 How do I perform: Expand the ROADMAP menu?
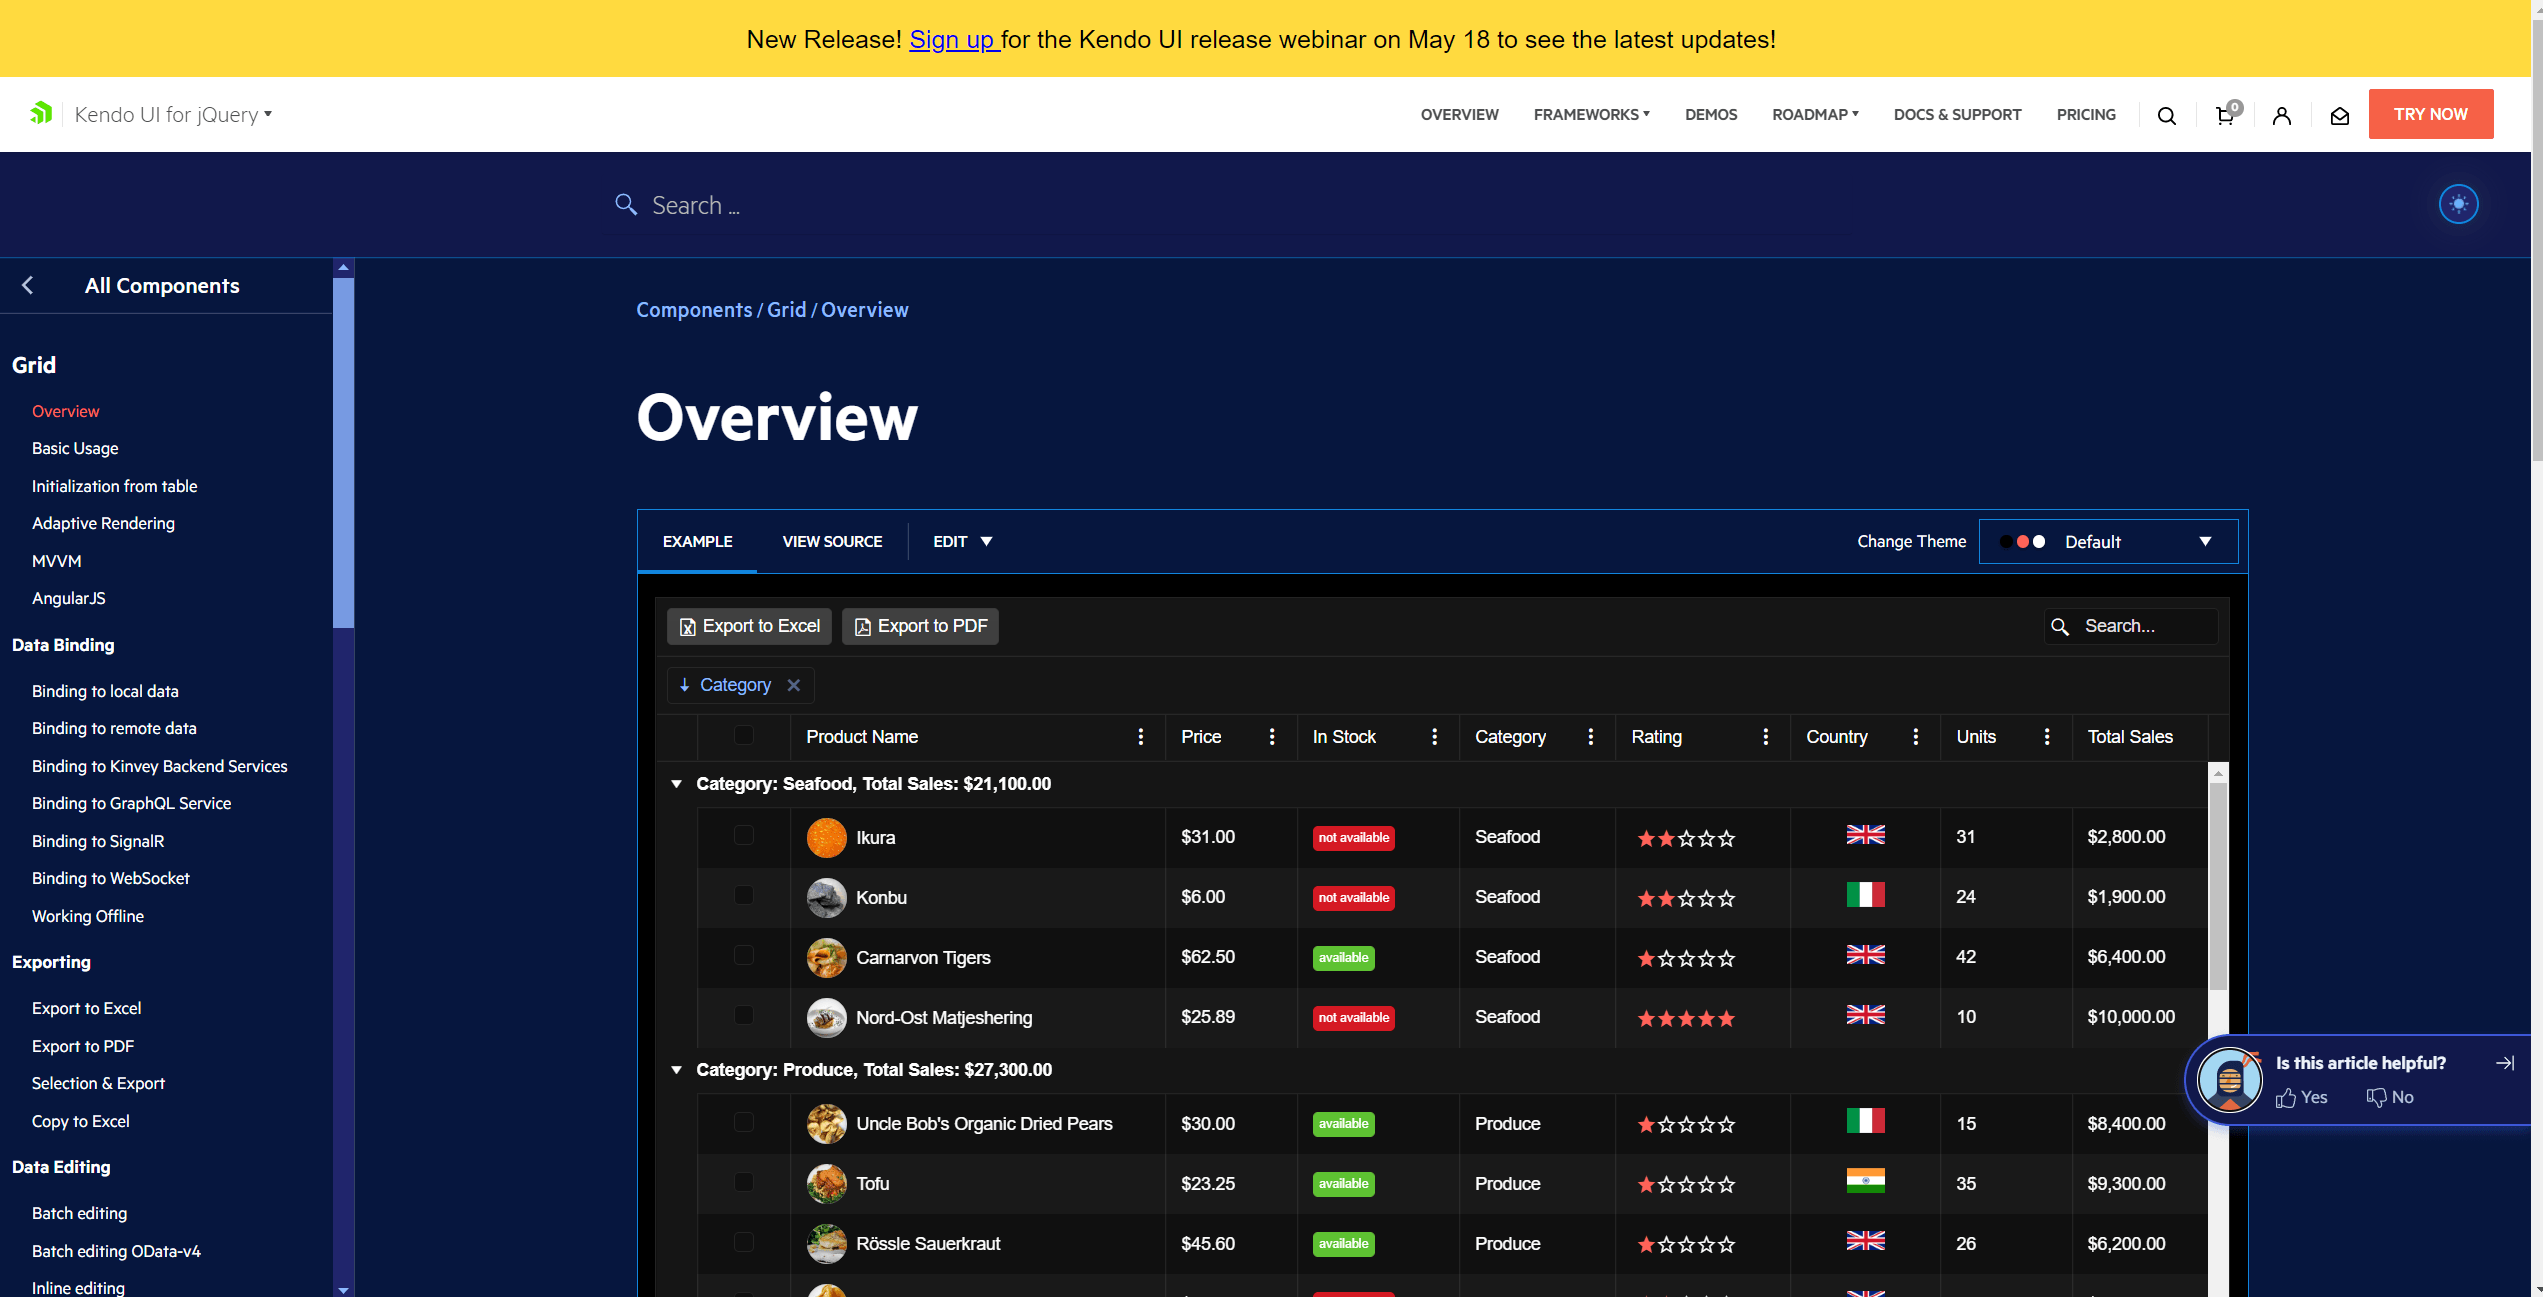point(1816,115)
